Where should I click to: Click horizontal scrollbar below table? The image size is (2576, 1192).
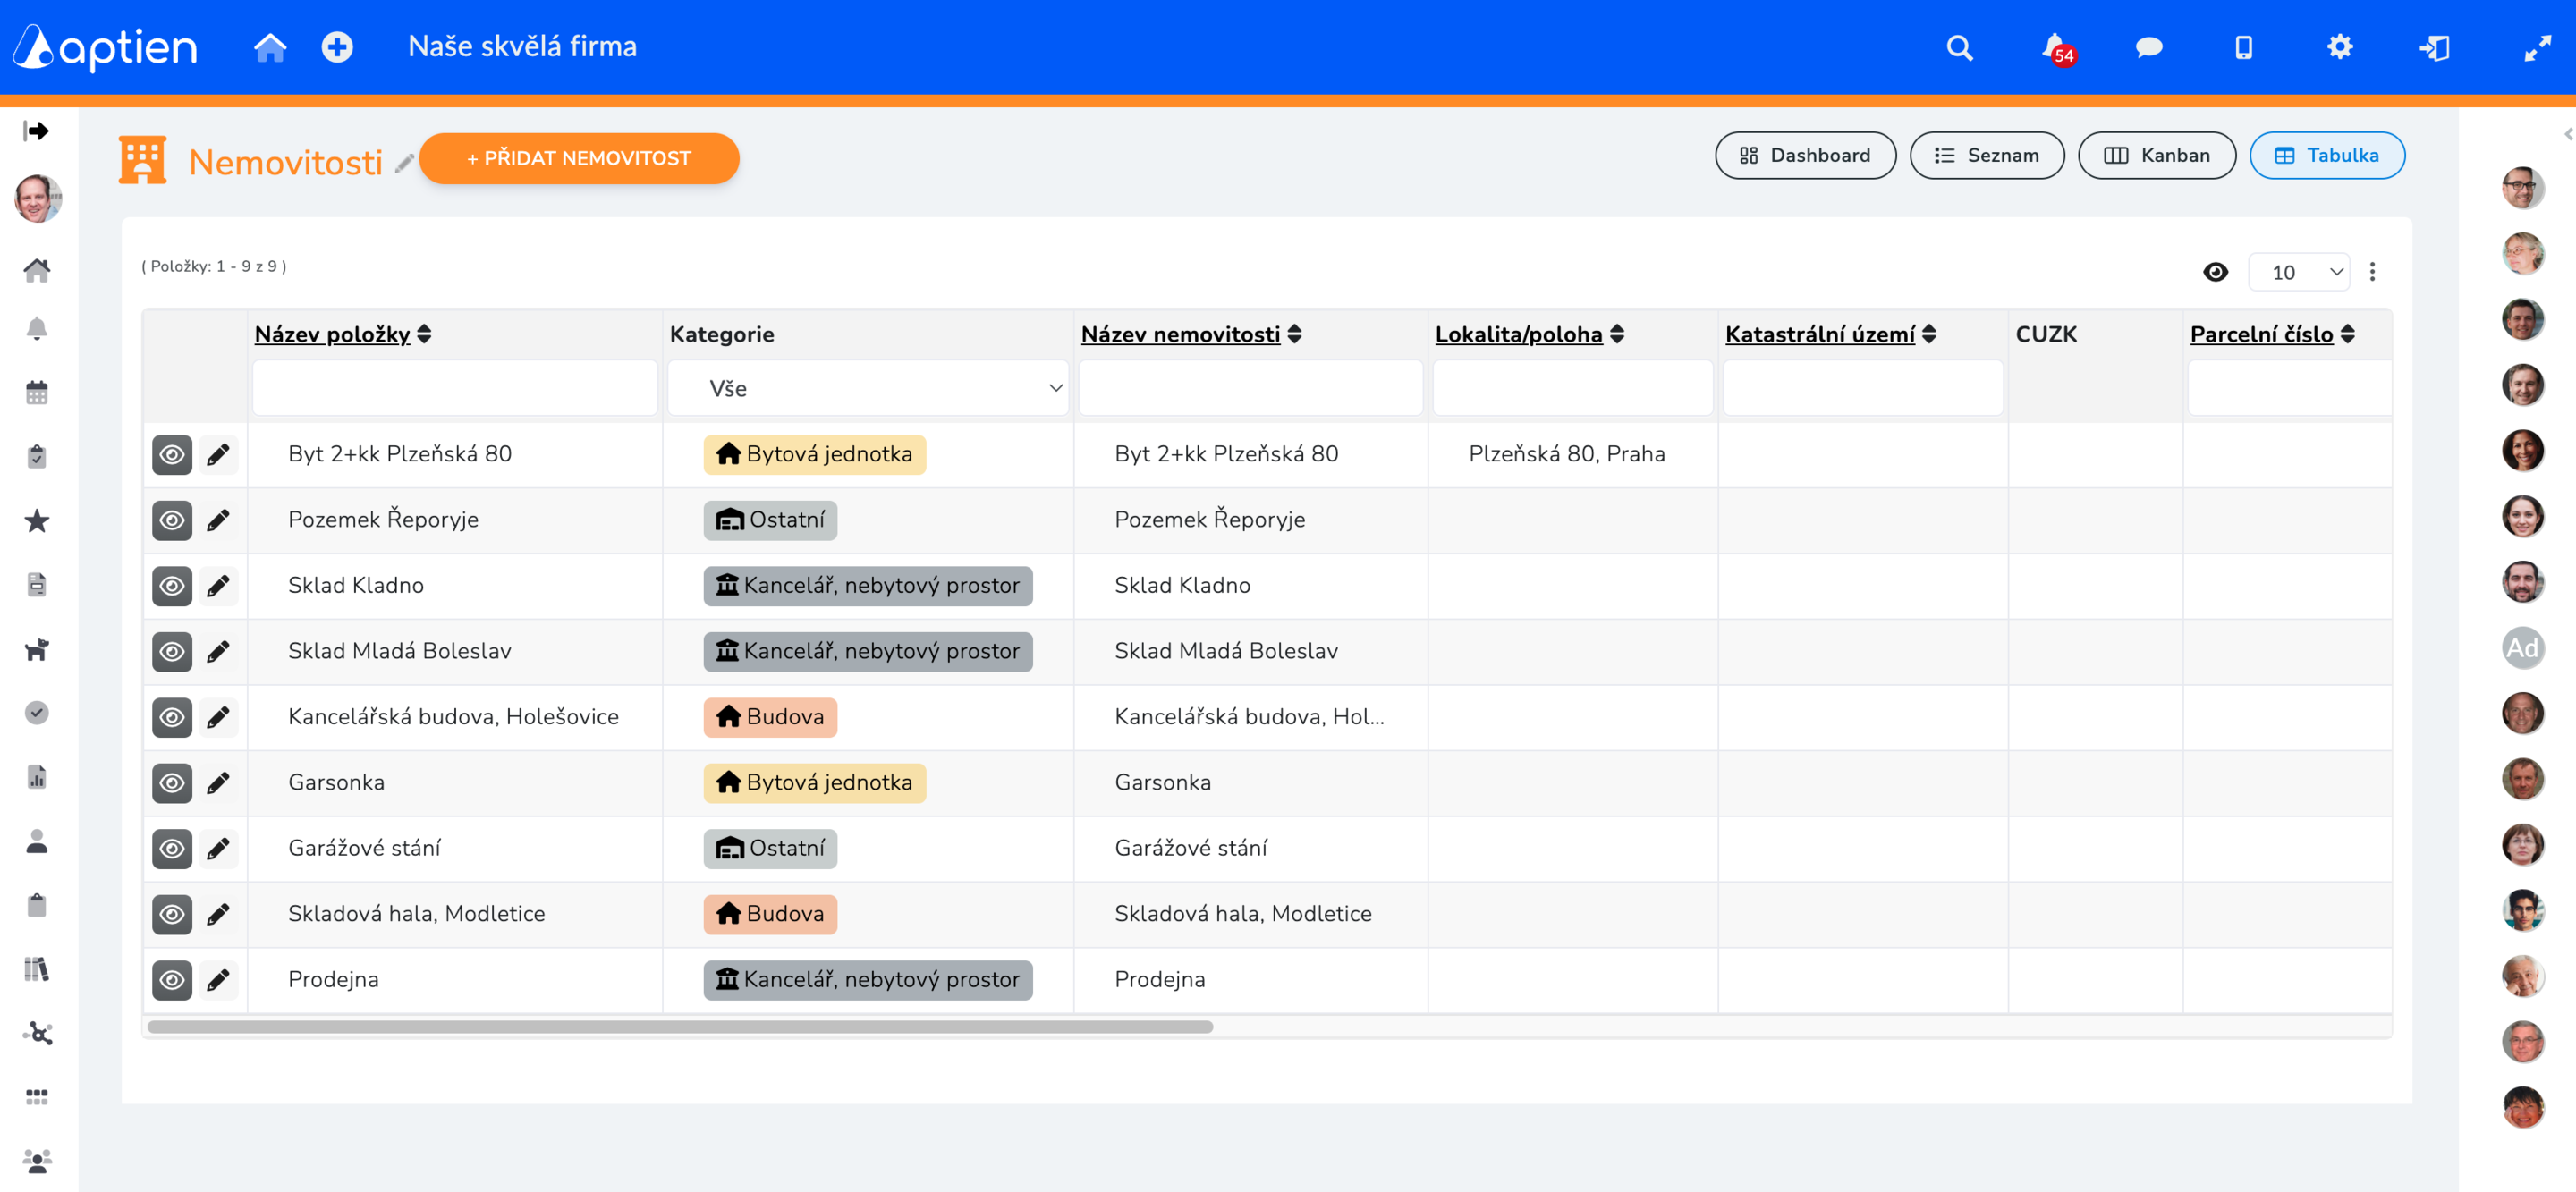pyautogui.click(x=680, y=1027)
